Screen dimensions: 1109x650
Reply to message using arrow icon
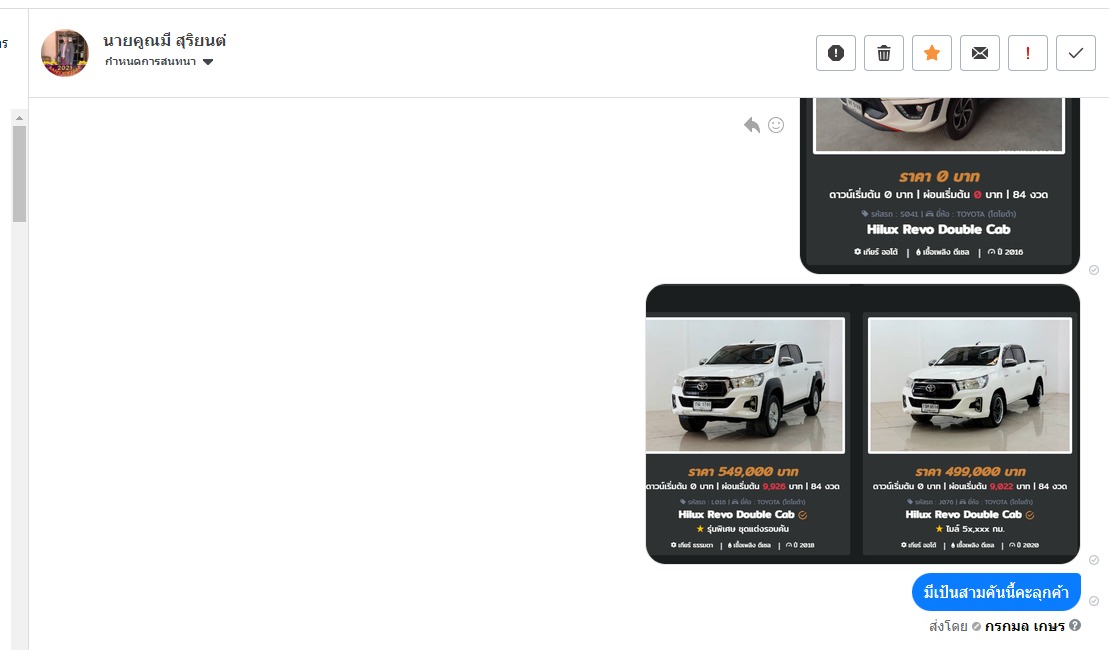[752, 125]
